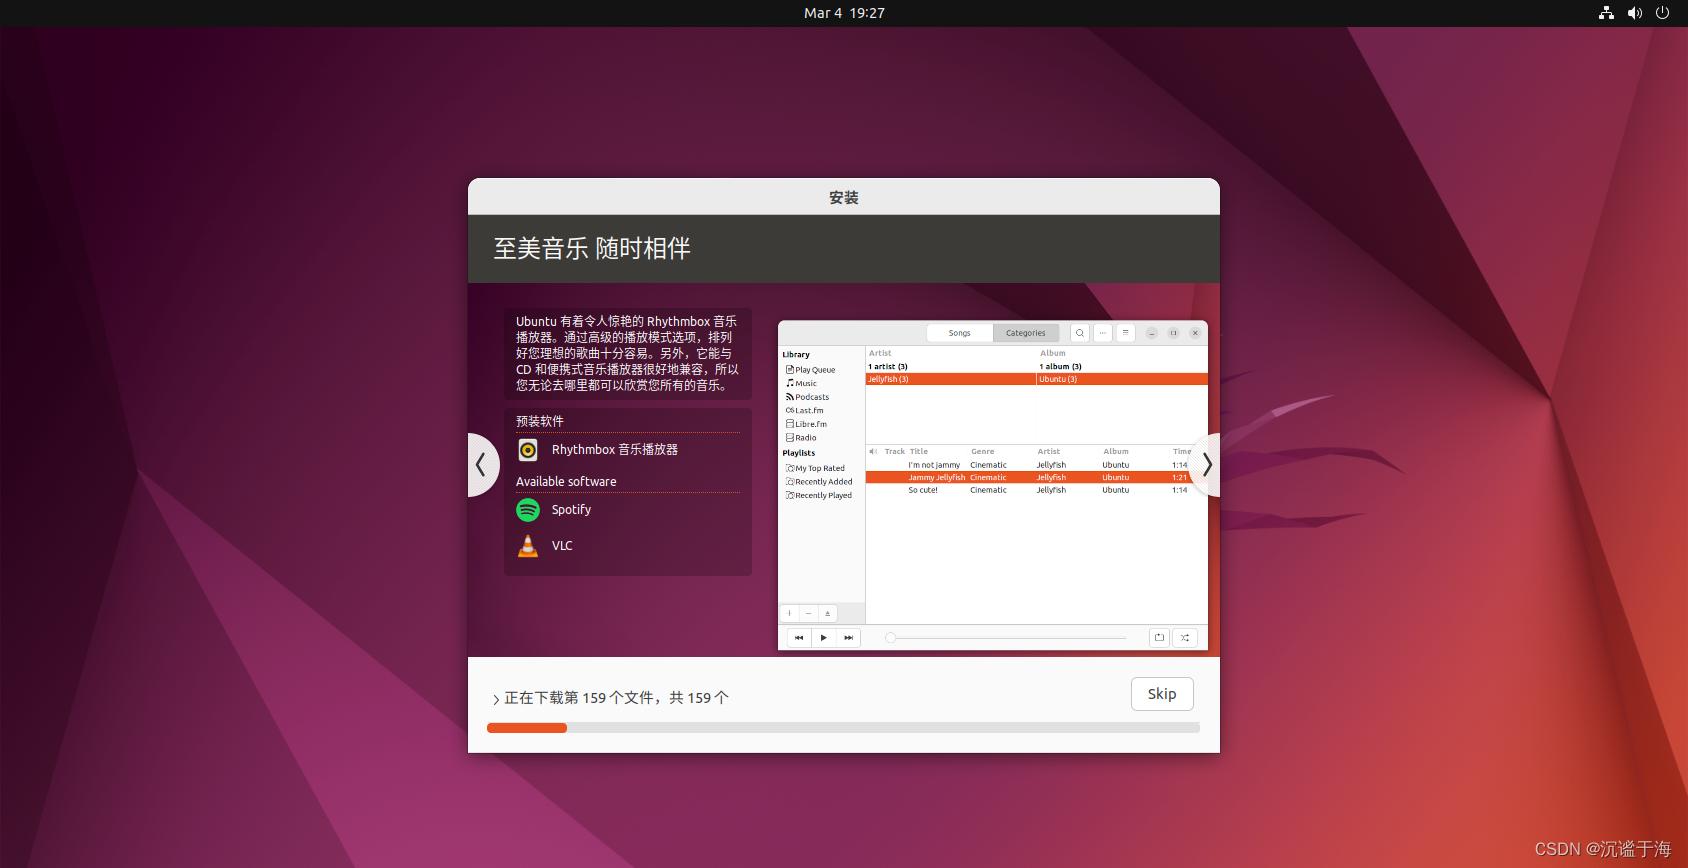Click the '安装' window title bar
Image resolution: width=1688 pixels, height=868 pixels.
click(844, 197)
